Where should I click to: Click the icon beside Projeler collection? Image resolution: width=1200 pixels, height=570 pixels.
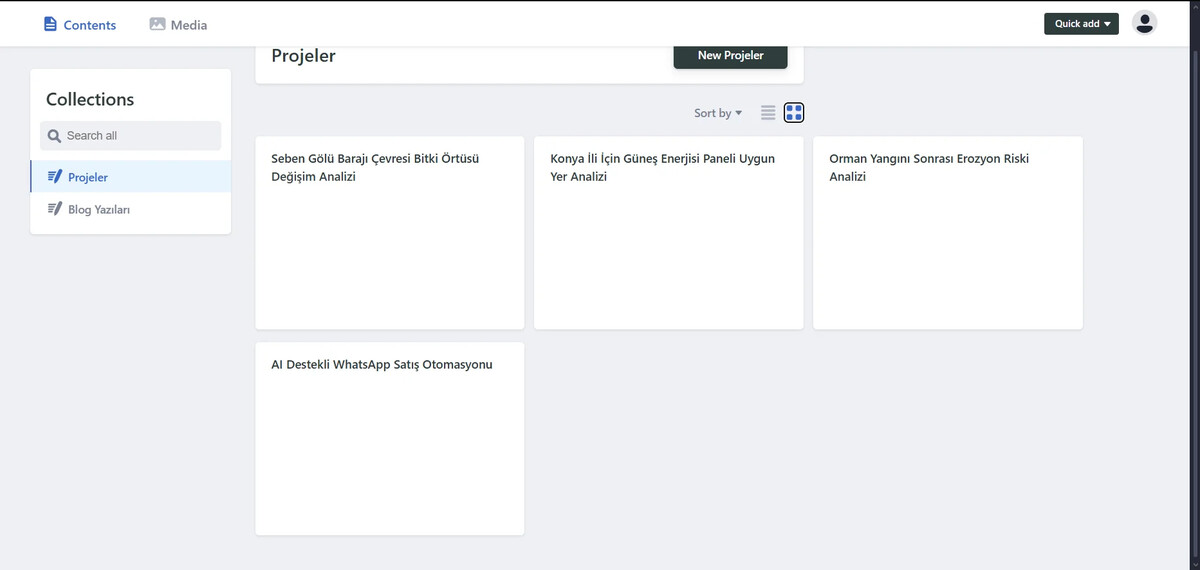click(55, 177)
